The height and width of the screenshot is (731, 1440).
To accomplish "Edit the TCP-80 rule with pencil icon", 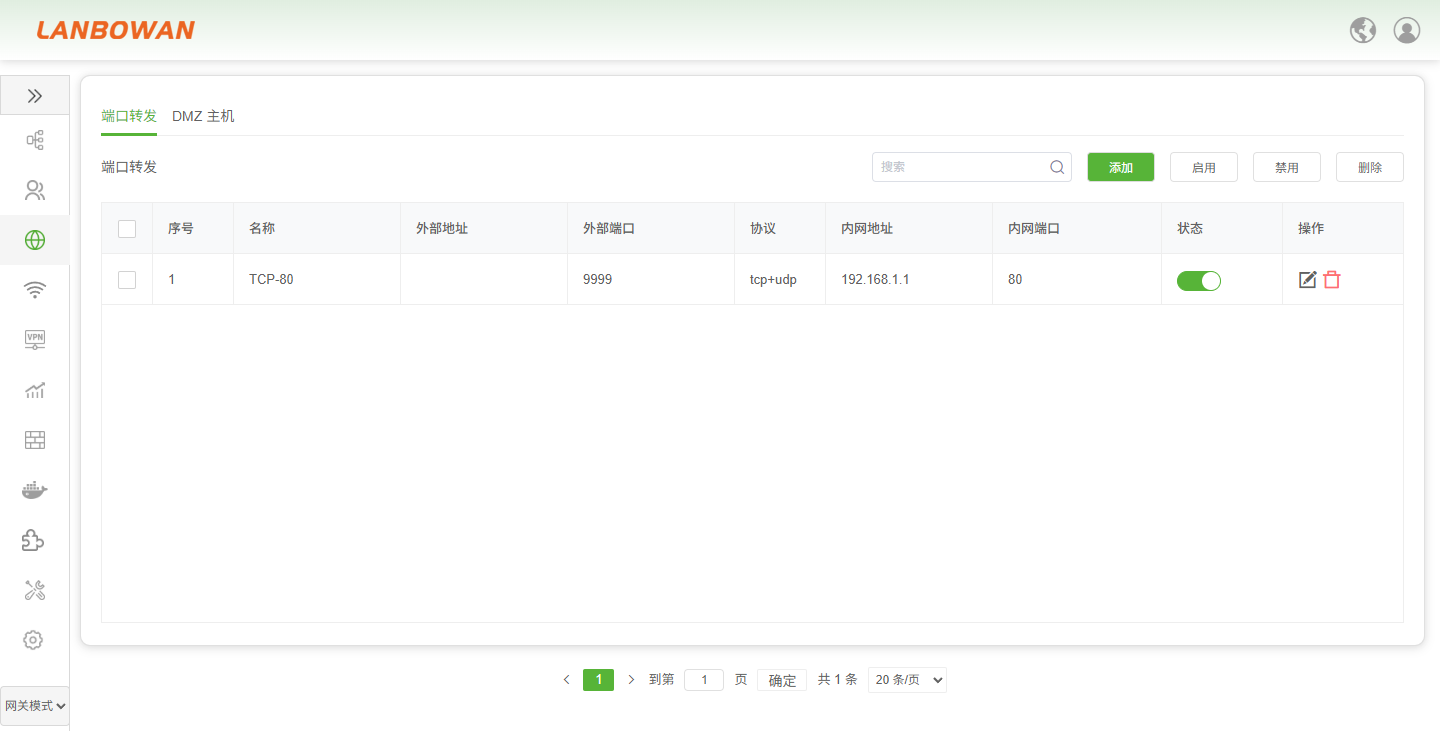I will [1307, 280].
